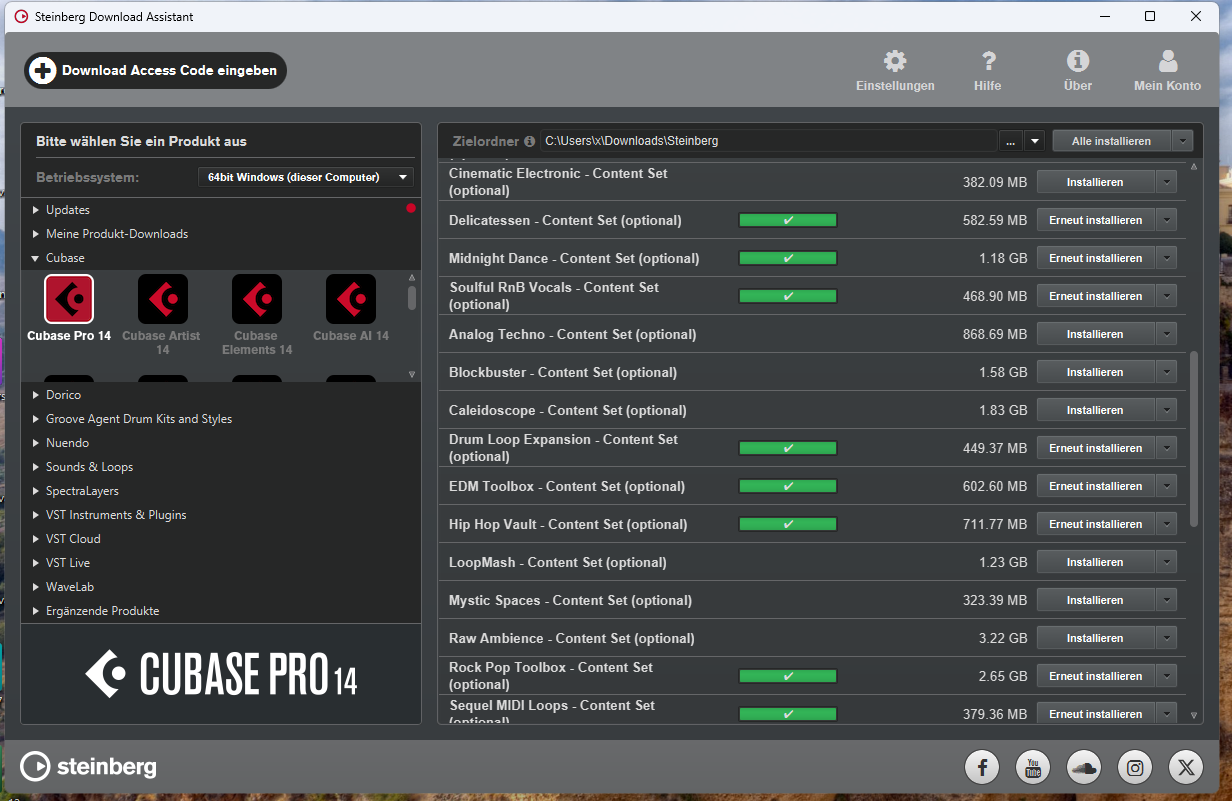
Task: Open Steinberg X (Twitter) icon
Action: coord(1186,767)
